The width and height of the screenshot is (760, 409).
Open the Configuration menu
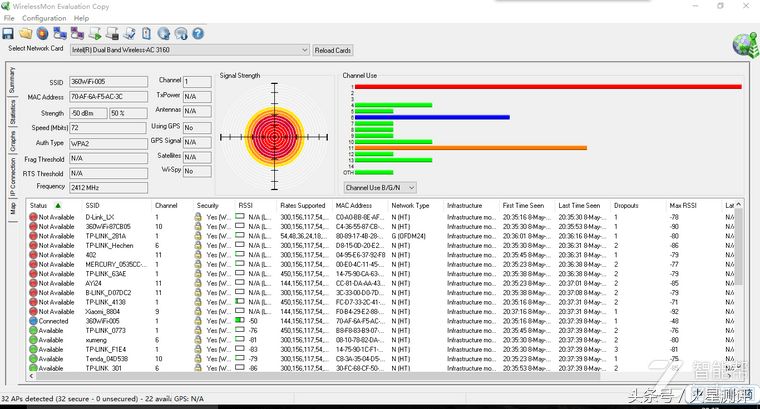coord(44,18)
